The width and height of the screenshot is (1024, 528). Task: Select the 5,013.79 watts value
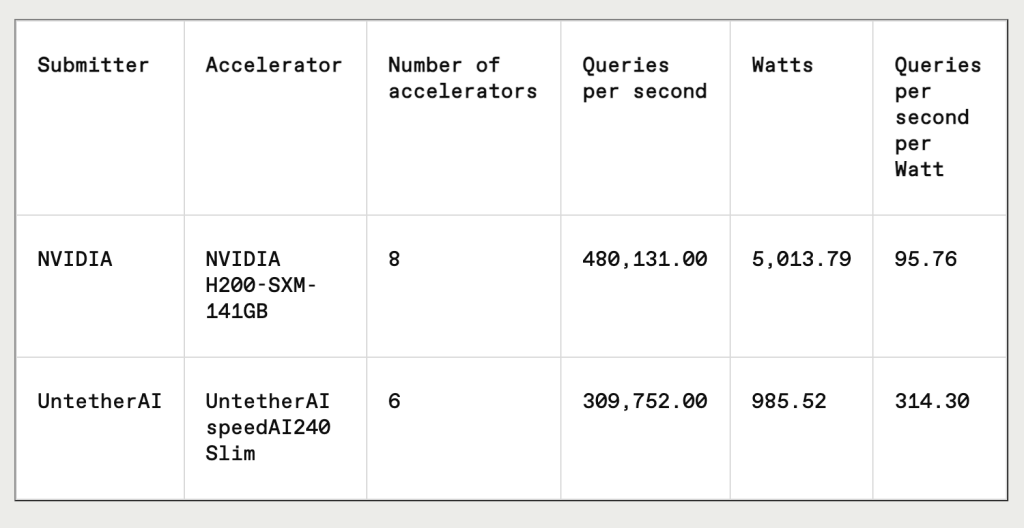click(x=801, y=259)
